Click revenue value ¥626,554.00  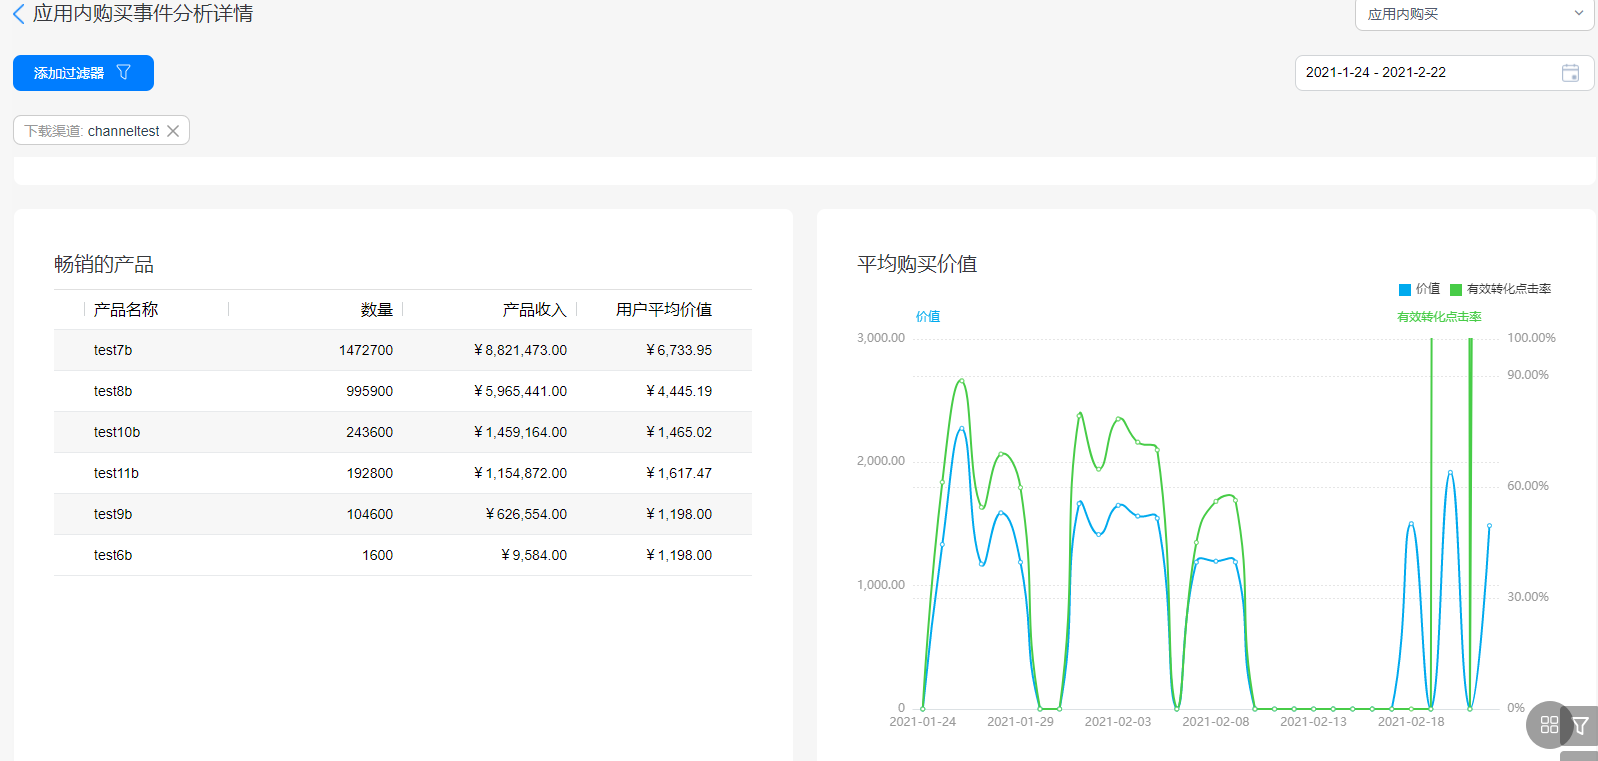pyautogui.click(x=526, y=514)
